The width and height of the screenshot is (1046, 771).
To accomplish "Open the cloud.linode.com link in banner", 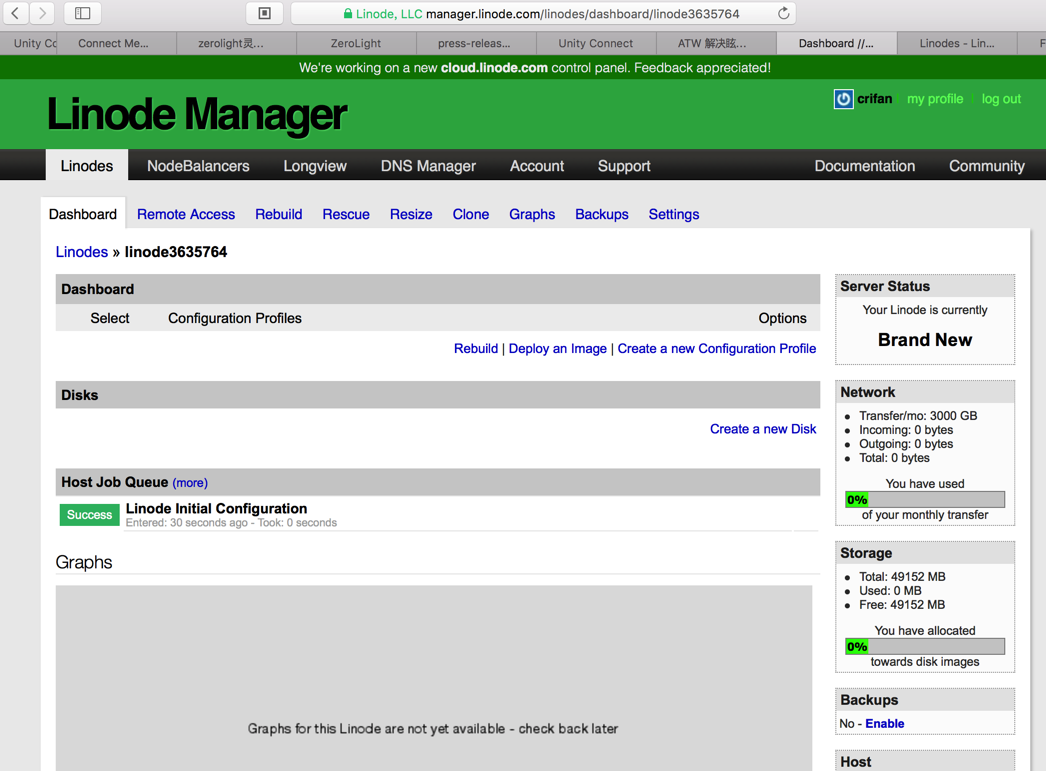I will click(x=494, y=67).
